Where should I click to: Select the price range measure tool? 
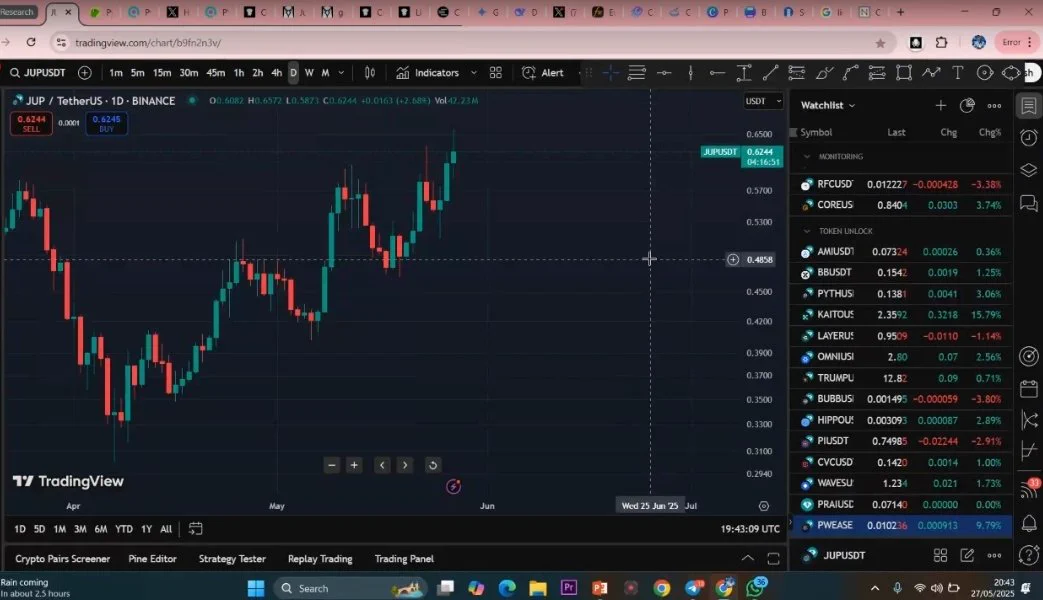[744, 73]
